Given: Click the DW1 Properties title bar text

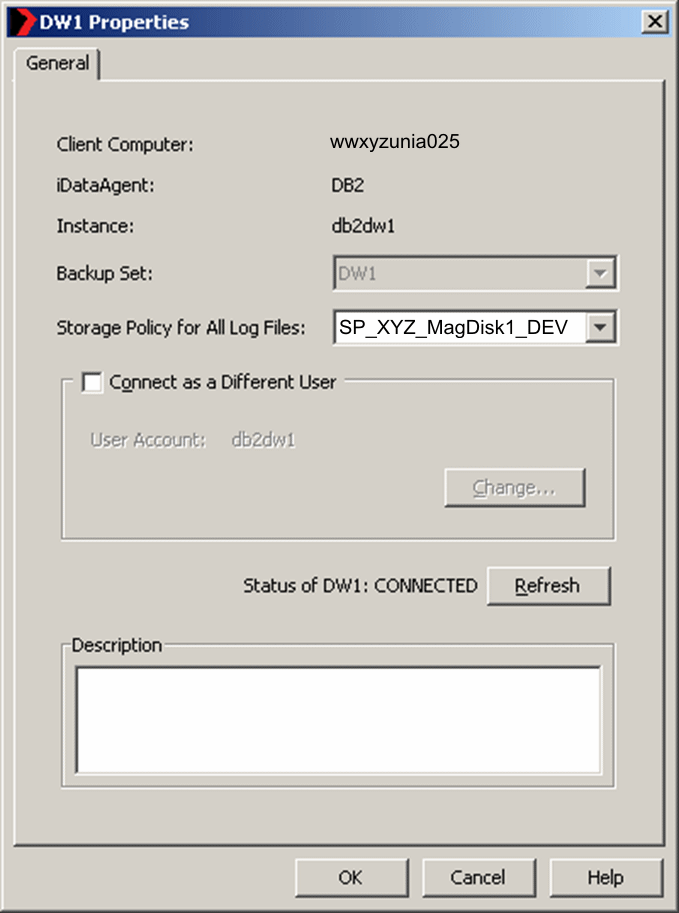Looking at the screenshot, I should tap(114, 22).
